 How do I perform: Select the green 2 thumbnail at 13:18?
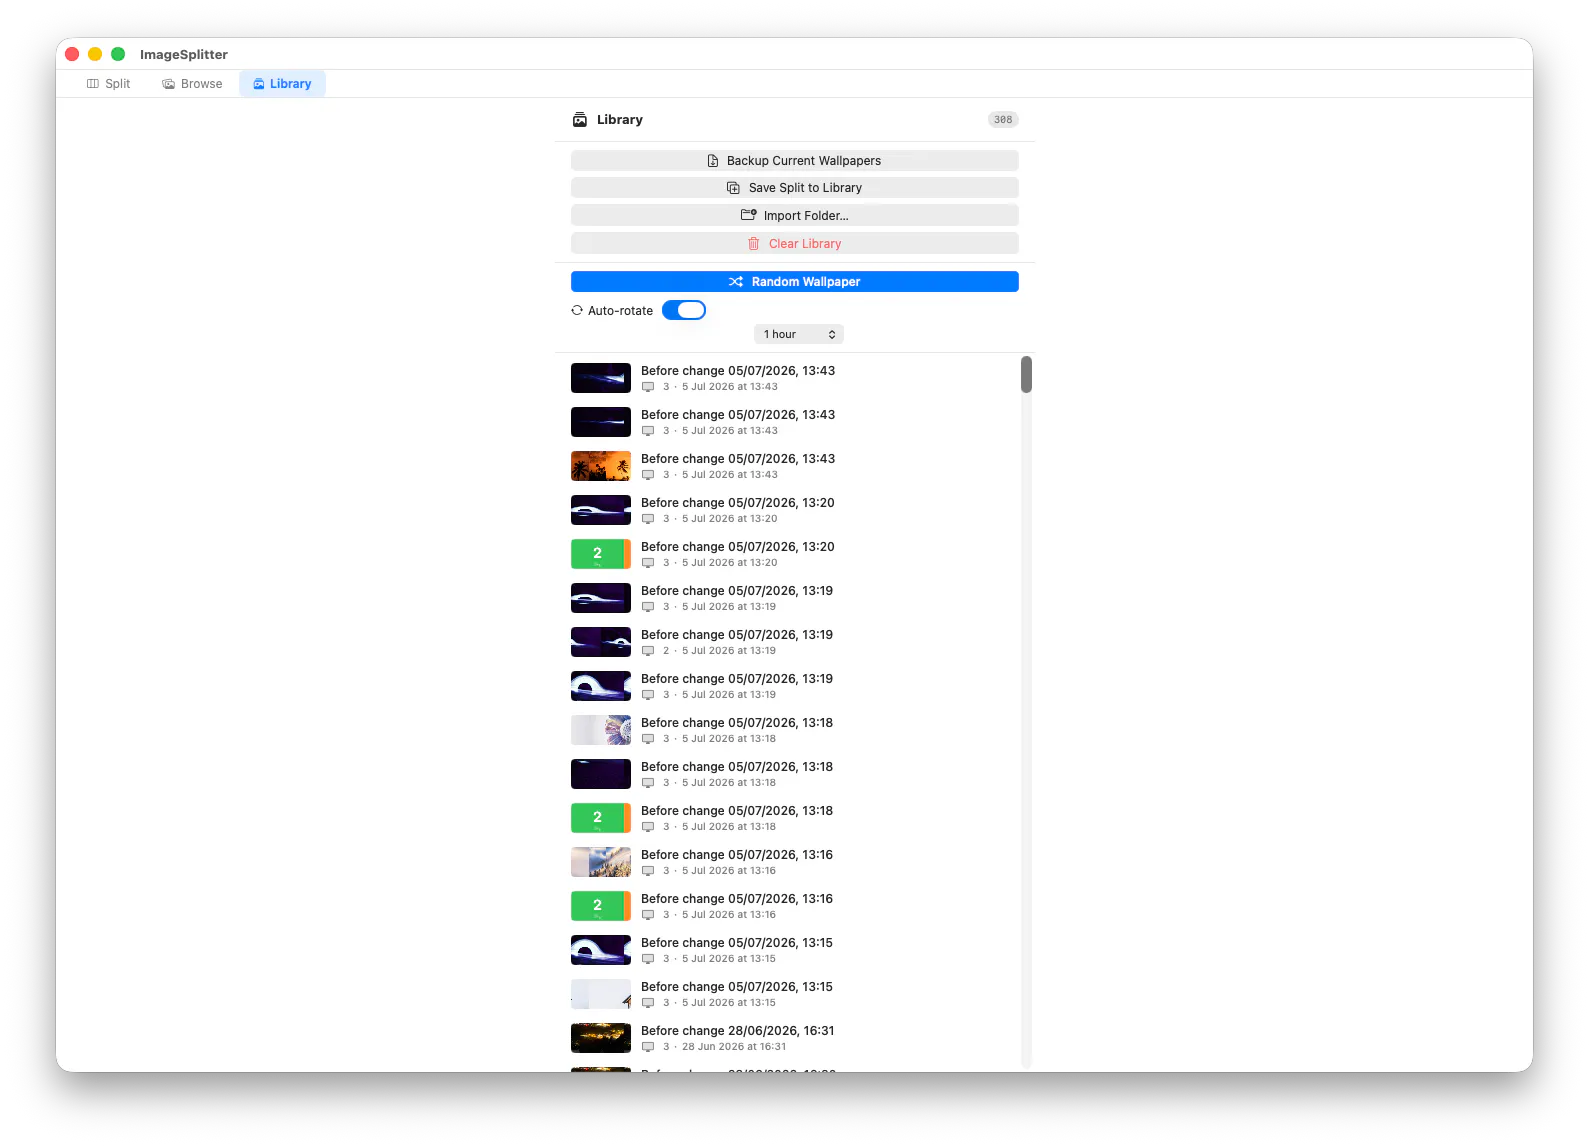click(601, 818)
